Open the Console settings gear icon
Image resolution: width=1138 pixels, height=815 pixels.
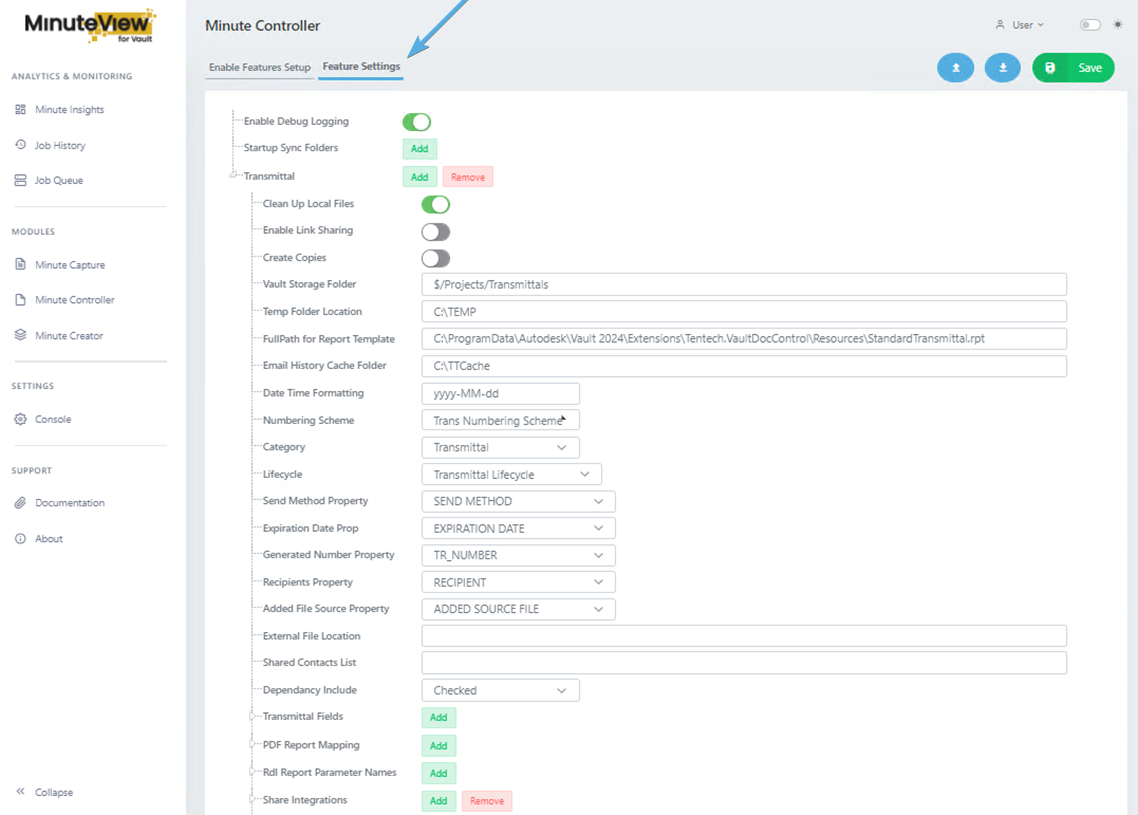(20, 420)
